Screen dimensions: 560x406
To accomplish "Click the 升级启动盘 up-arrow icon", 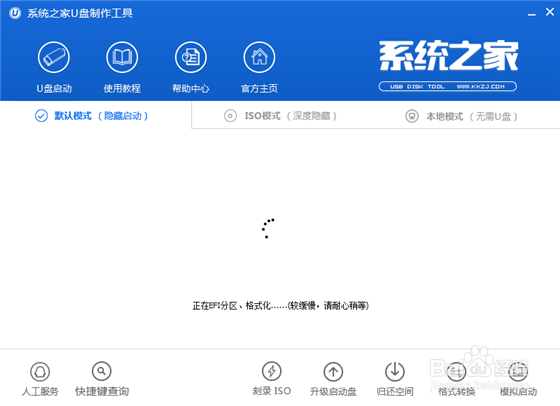I will tap(333, 372).
